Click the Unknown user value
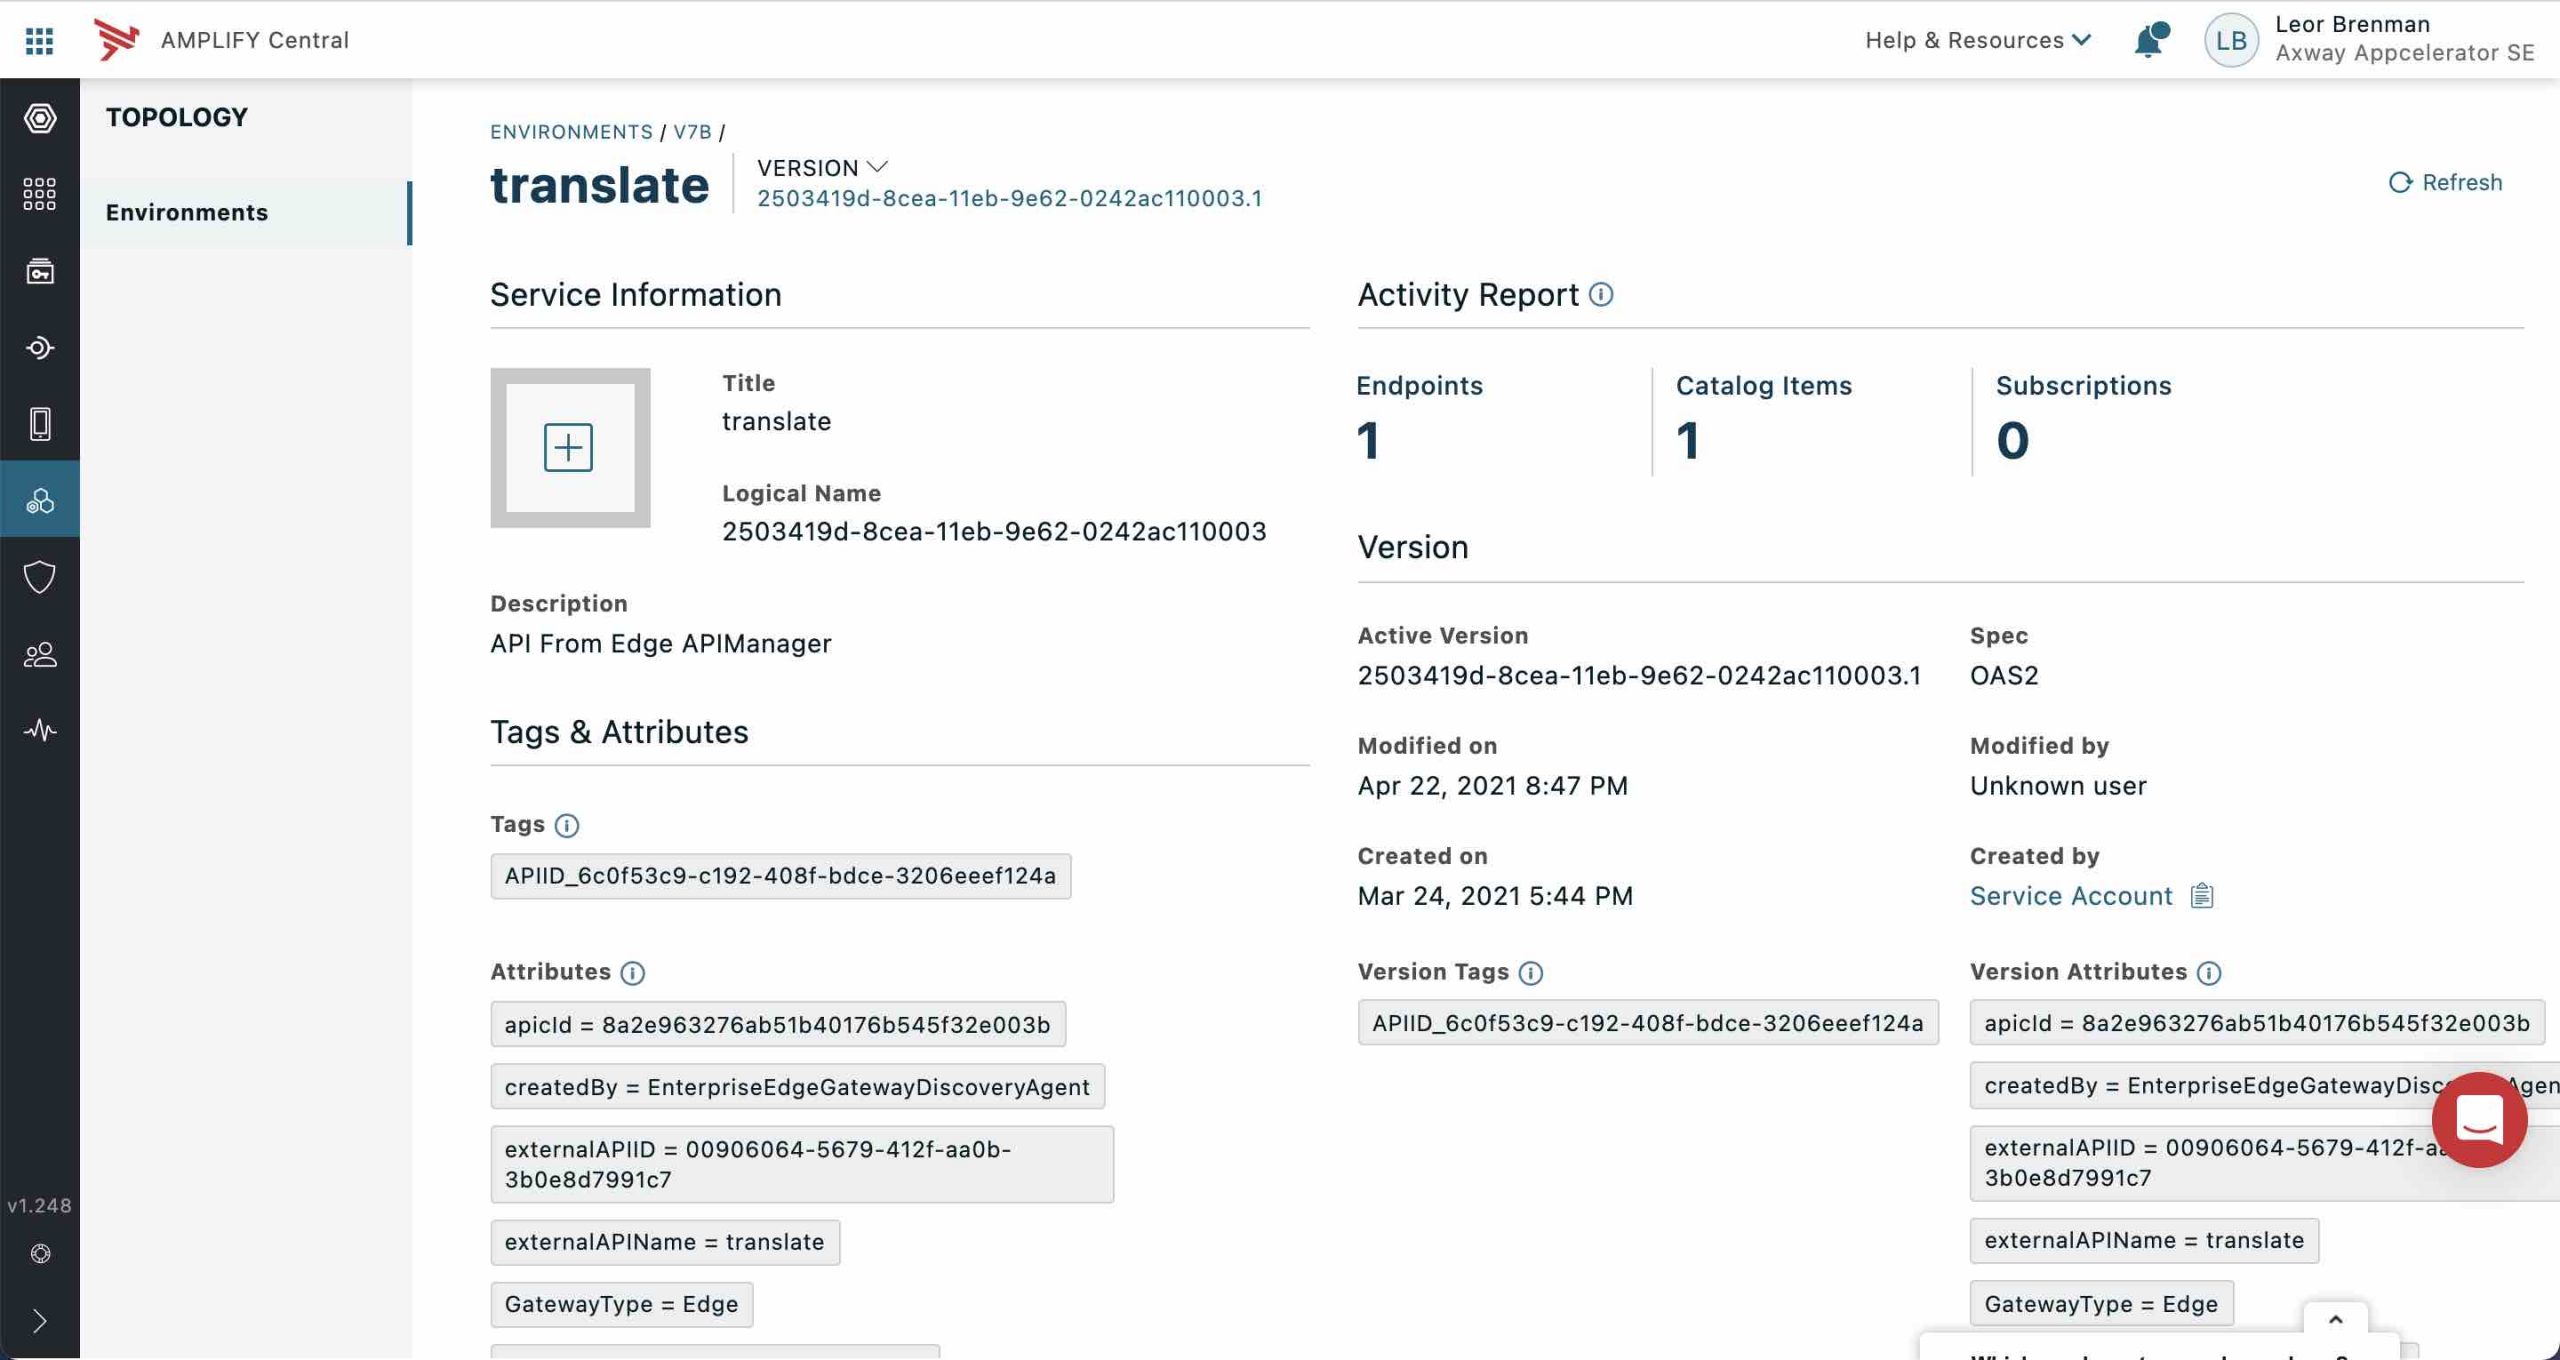Image resolution: width=2560 pixels, height=1360 pixels. coord(2058,786)
